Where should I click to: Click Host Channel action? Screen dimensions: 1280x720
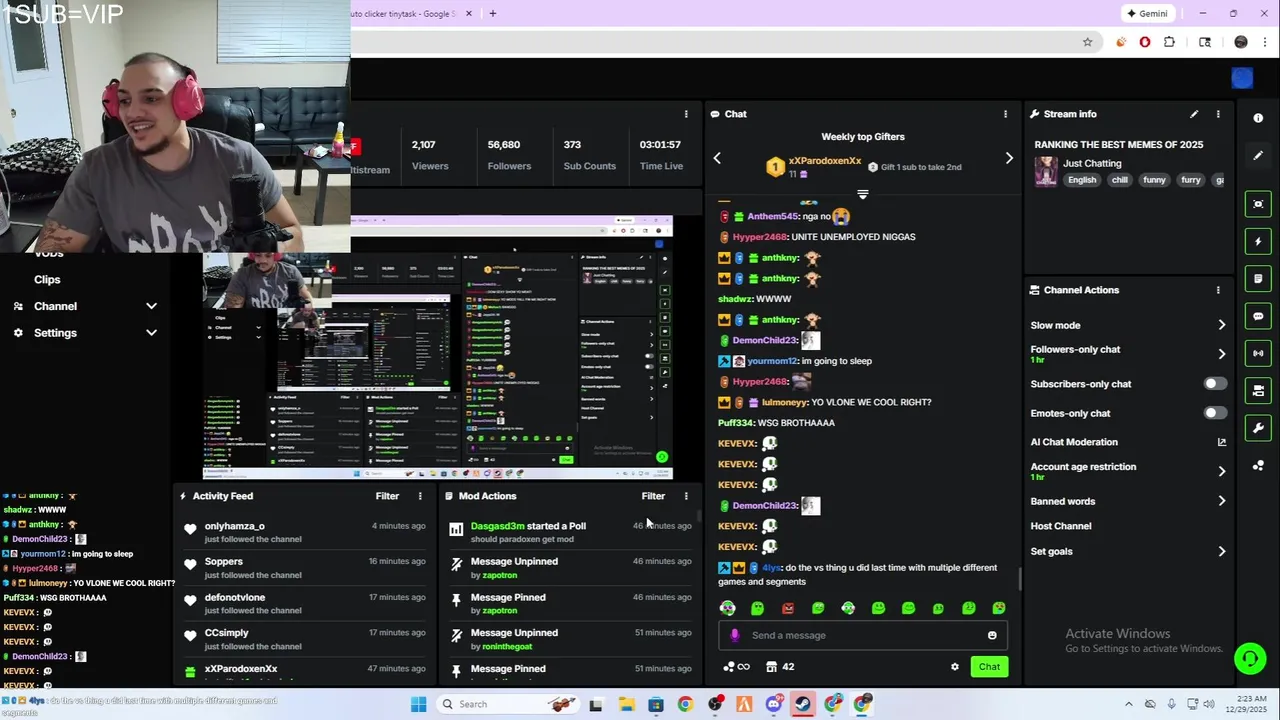tap(1061, 526)
